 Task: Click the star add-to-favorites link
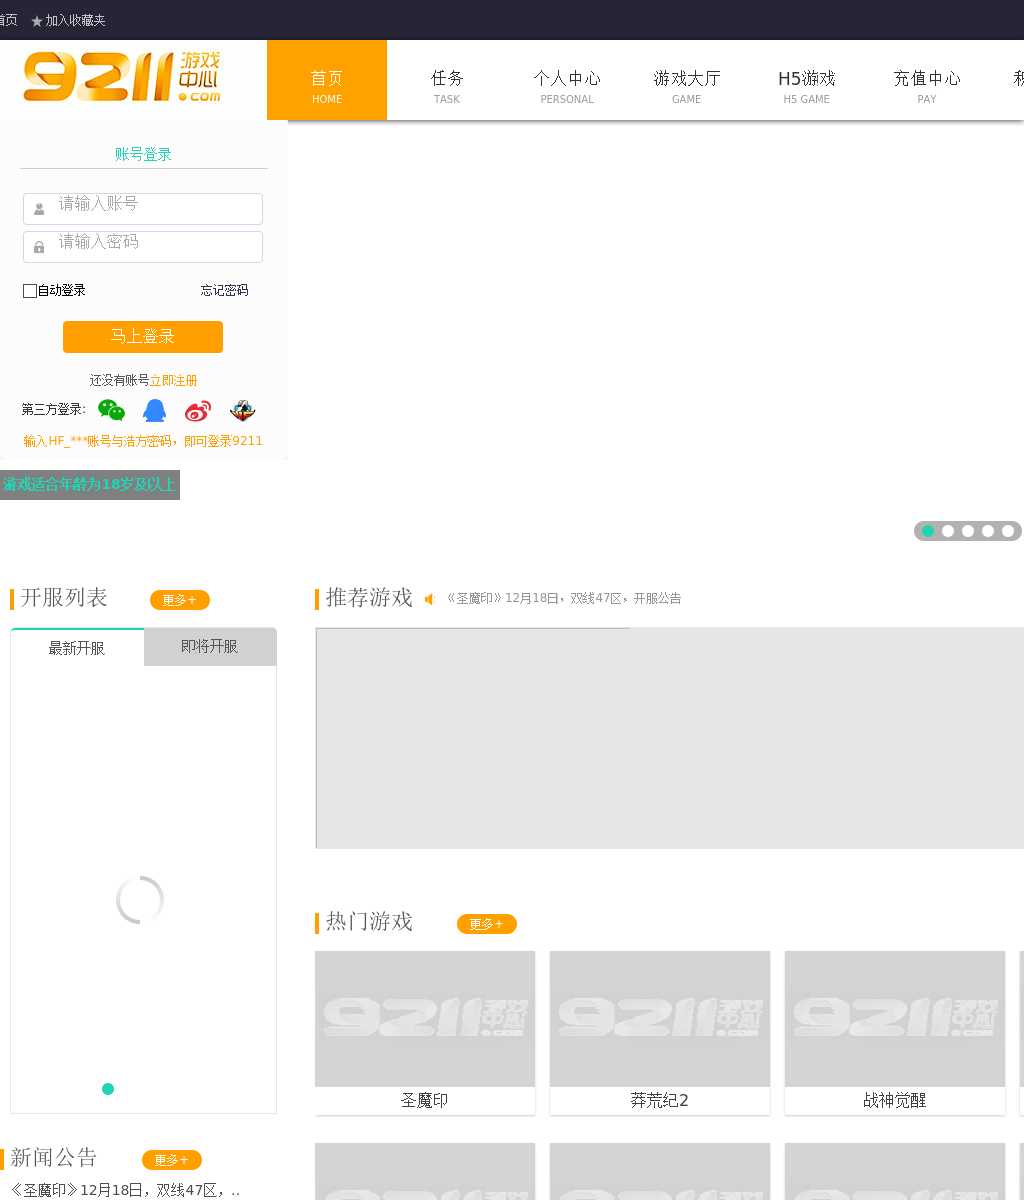click(68, 20)
